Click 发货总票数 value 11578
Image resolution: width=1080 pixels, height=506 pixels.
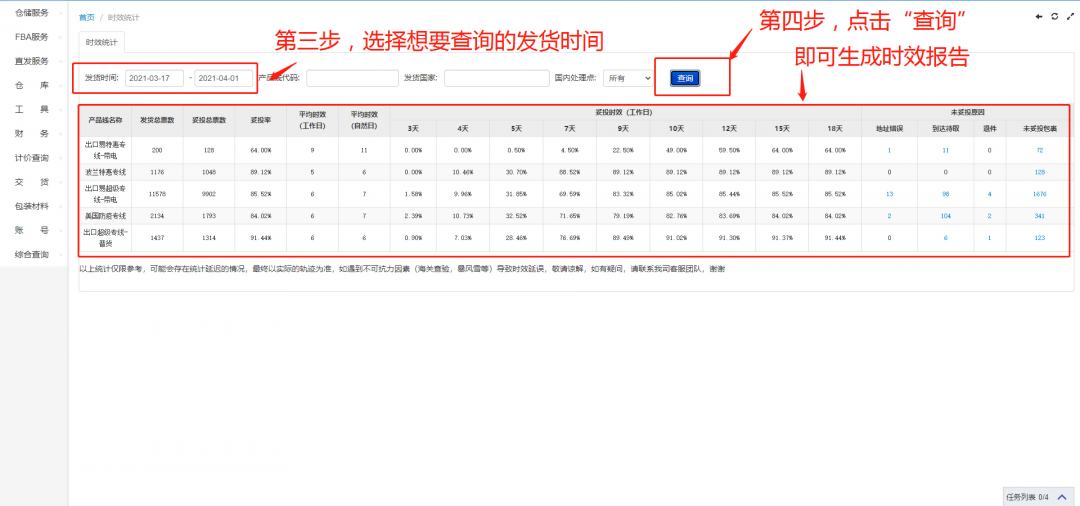(157, 194)
